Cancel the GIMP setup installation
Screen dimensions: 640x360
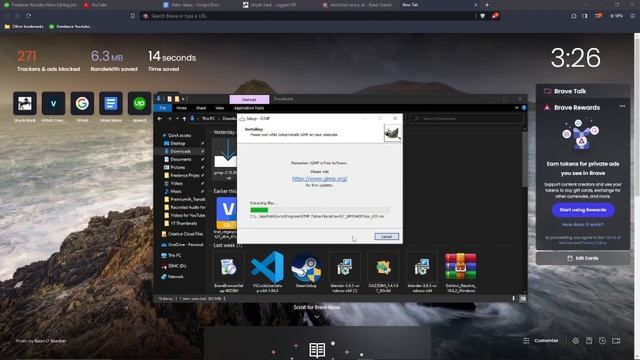point(386,237)
